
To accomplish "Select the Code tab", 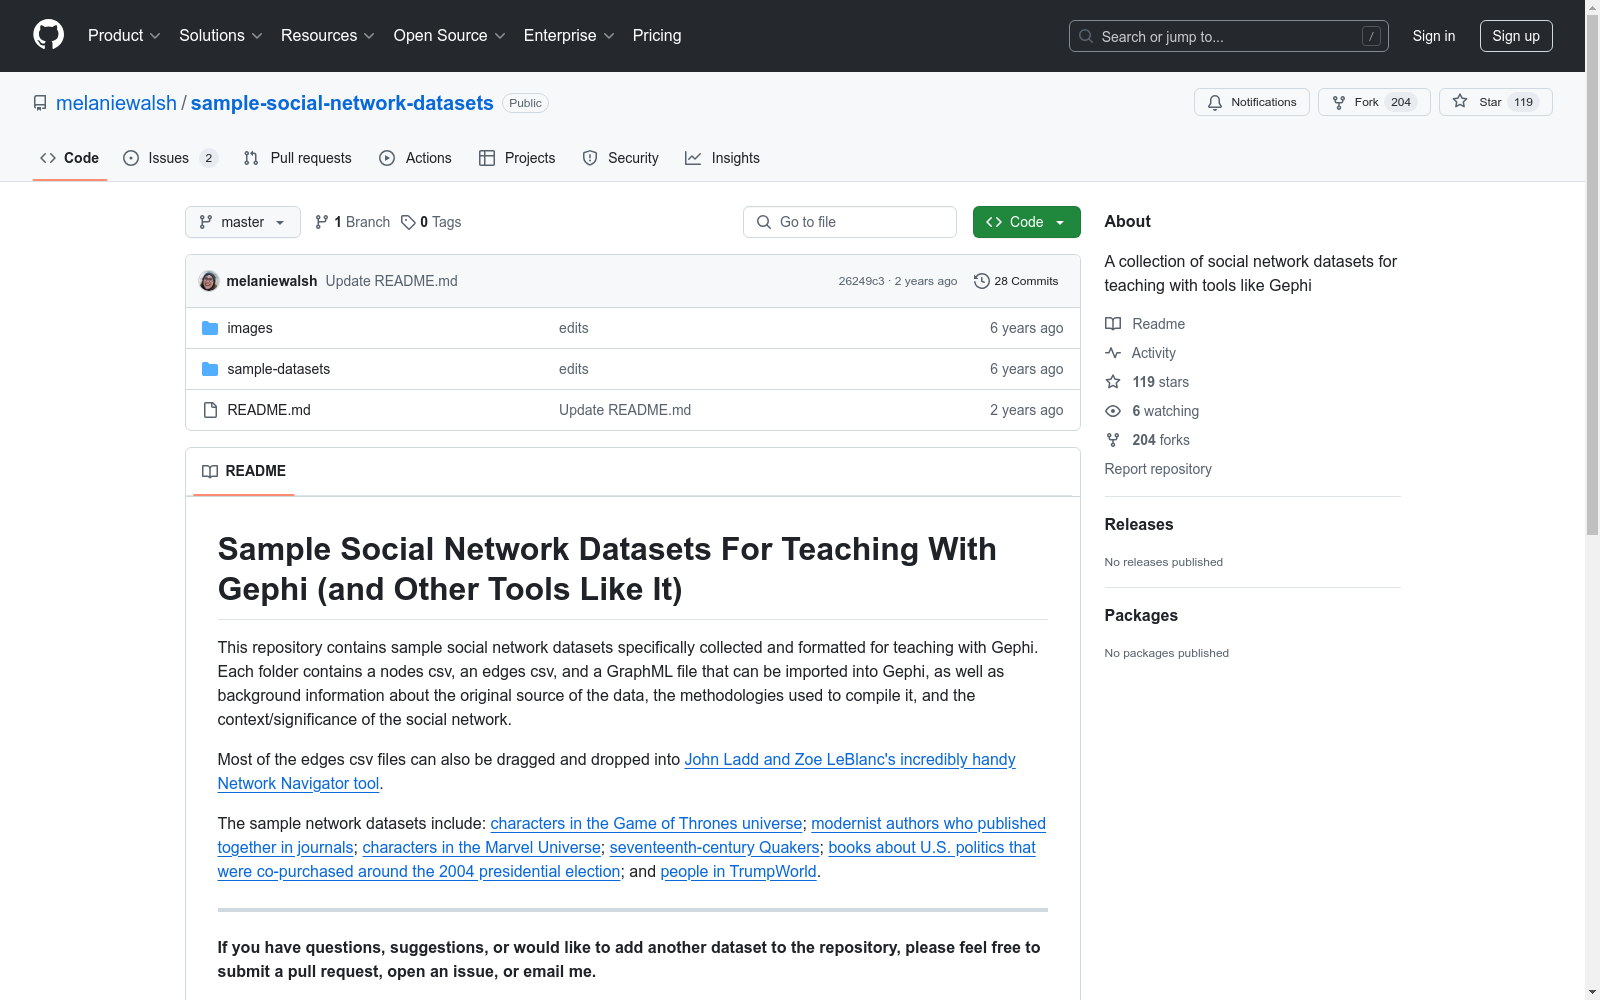I will tap(70, 158).
